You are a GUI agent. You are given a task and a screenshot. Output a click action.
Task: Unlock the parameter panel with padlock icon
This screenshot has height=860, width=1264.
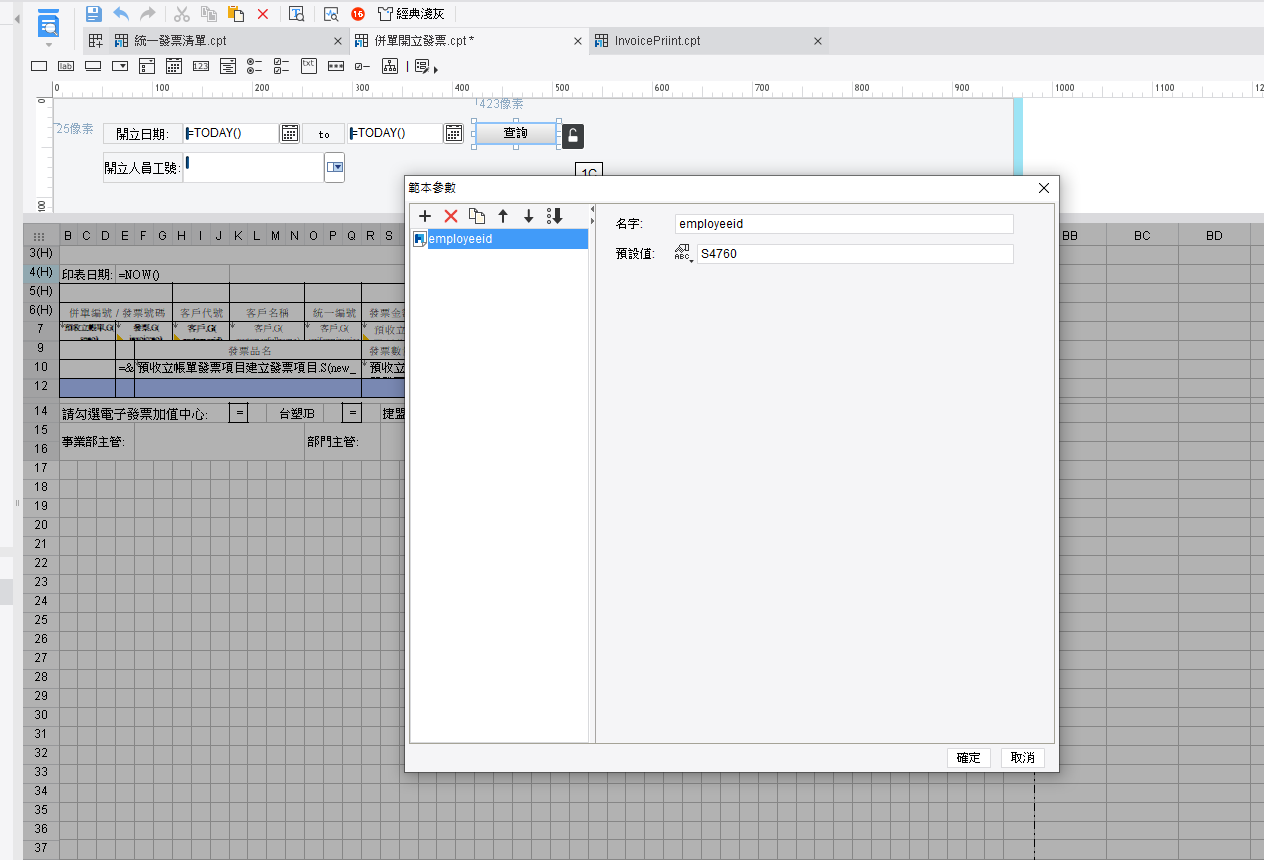coord(572,136)
